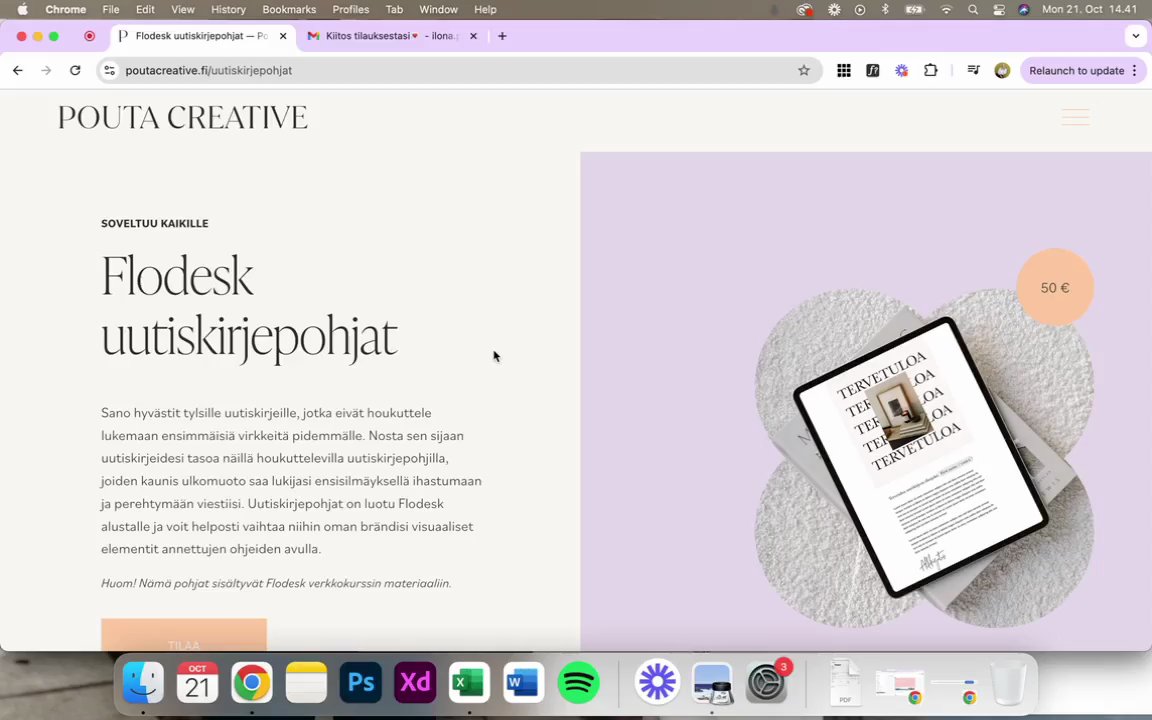Launch Word from the Dock
Viewport: 1152px width, 720px height.
(x=524, y=683)
